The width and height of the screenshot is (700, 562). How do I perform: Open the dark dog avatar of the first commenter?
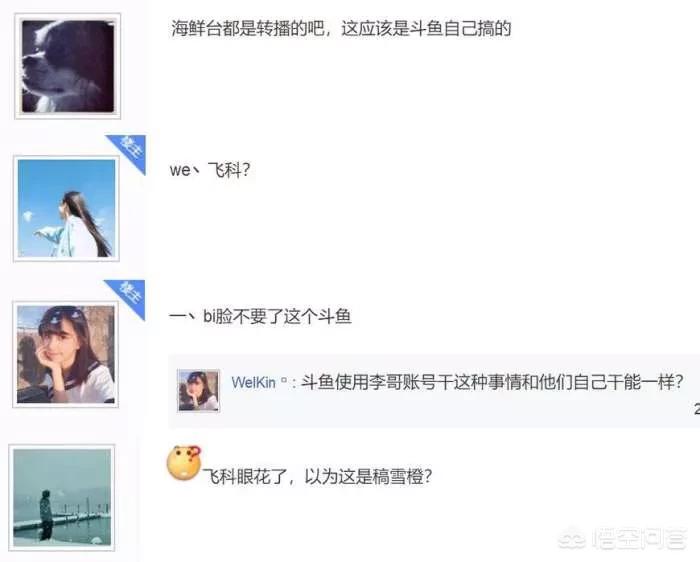67,66
